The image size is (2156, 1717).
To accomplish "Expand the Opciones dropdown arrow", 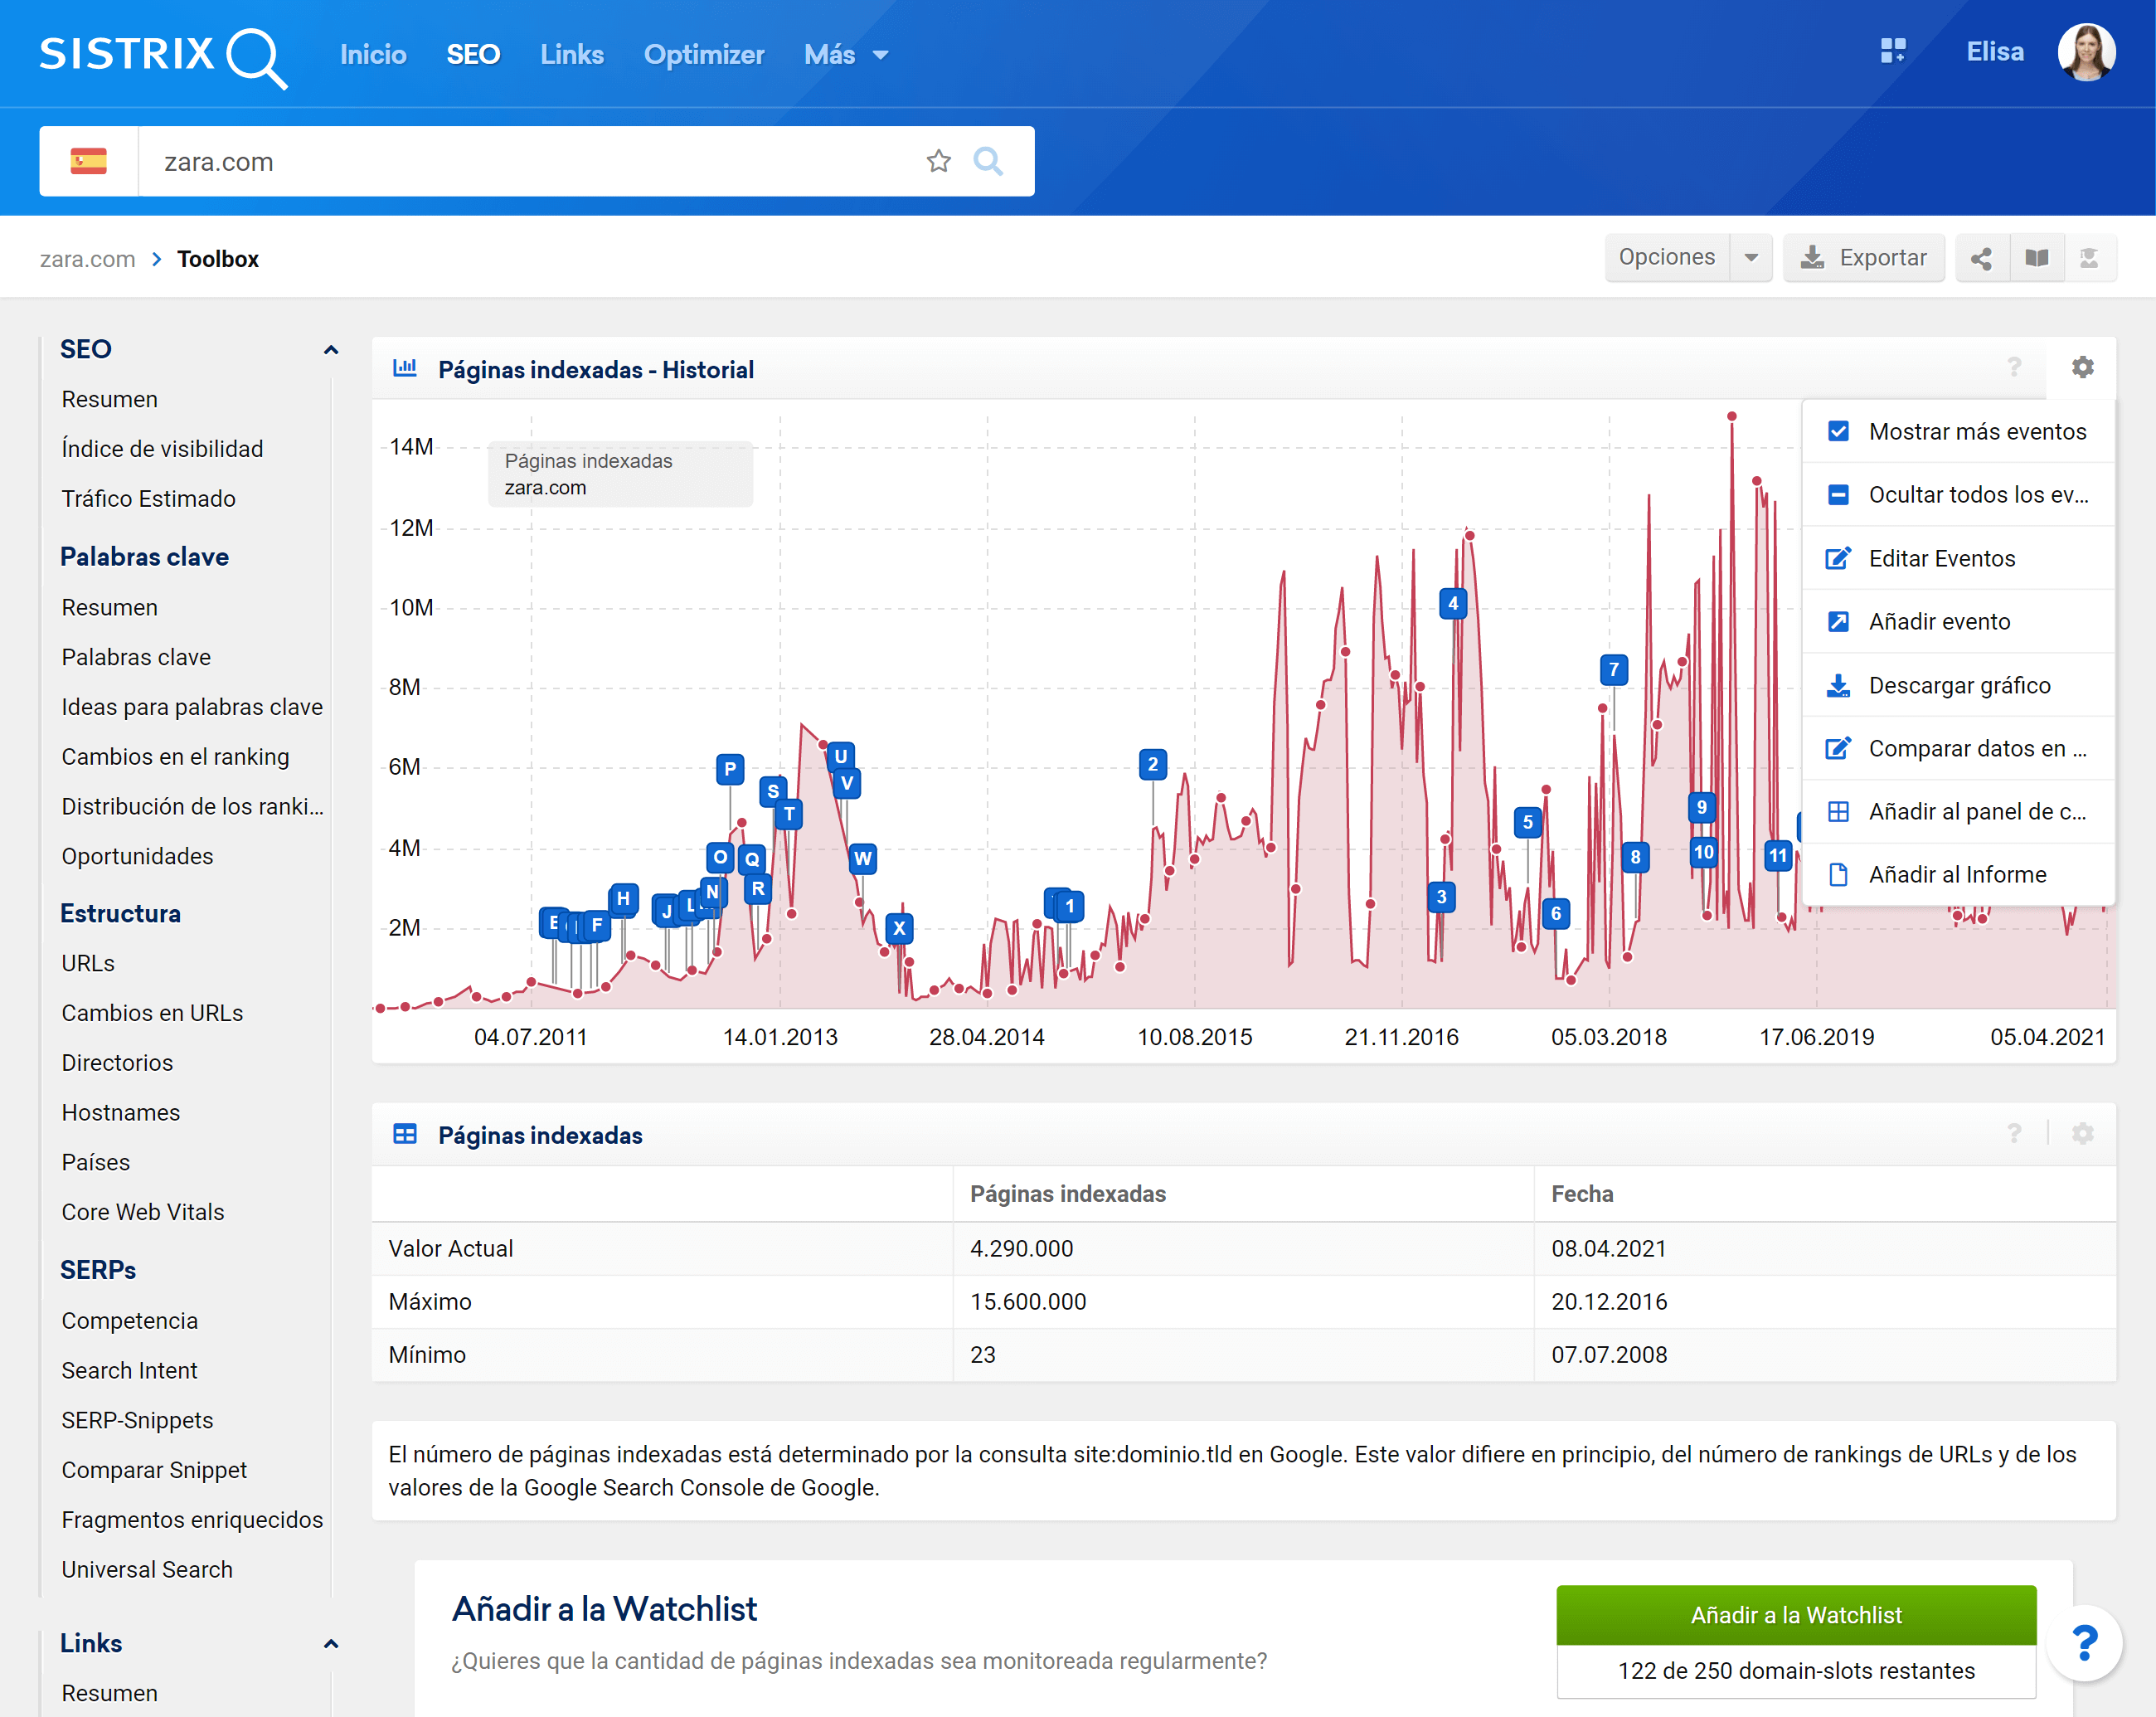I will click(x=1751, y=258).
